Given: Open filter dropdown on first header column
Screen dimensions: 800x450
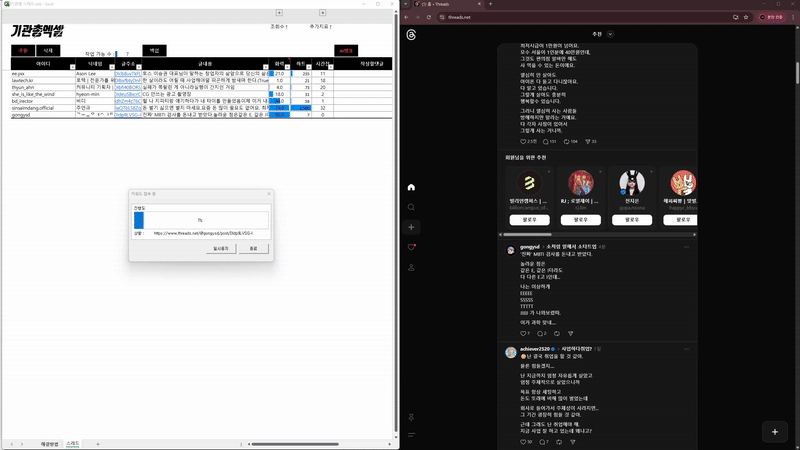Looking at the screenshot, I should pyautogui.click(x=72, y=67).
